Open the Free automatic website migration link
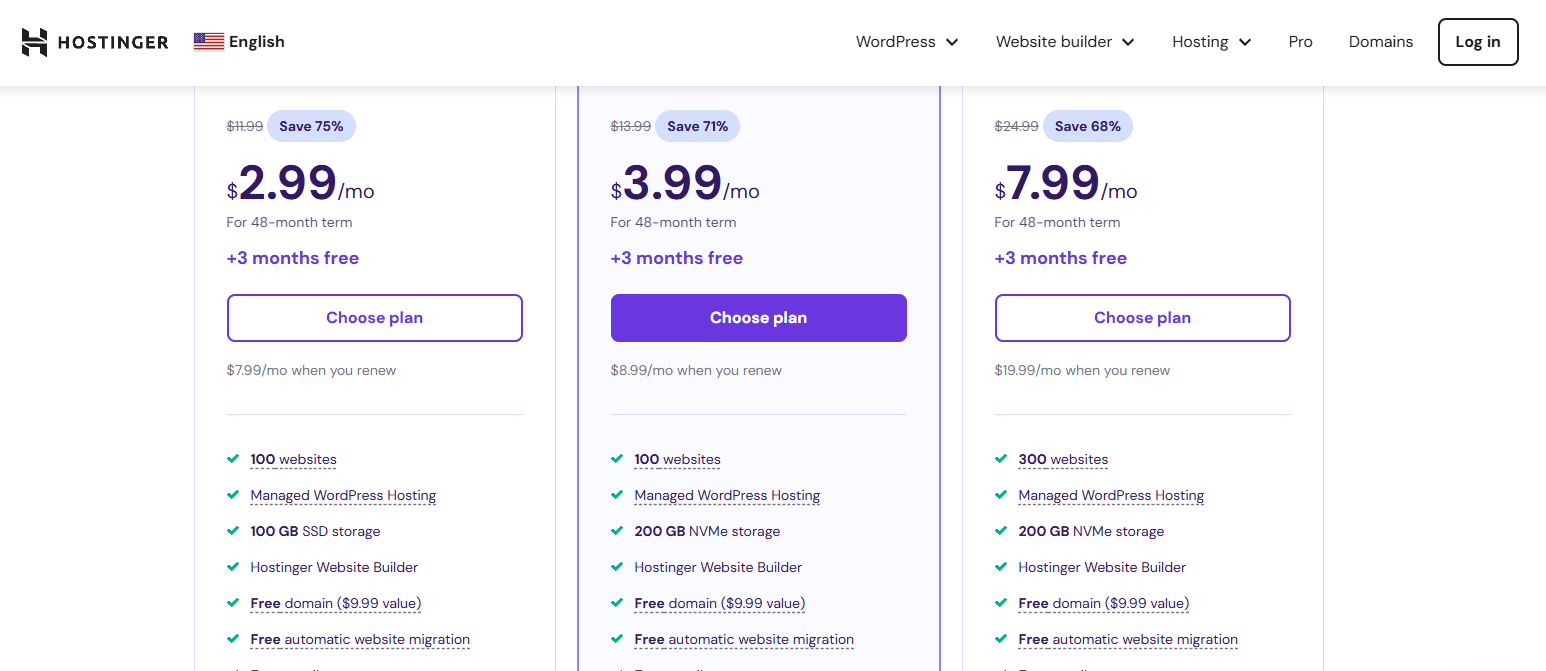Viewport: 1546px width, 671px height. (360, 639)
